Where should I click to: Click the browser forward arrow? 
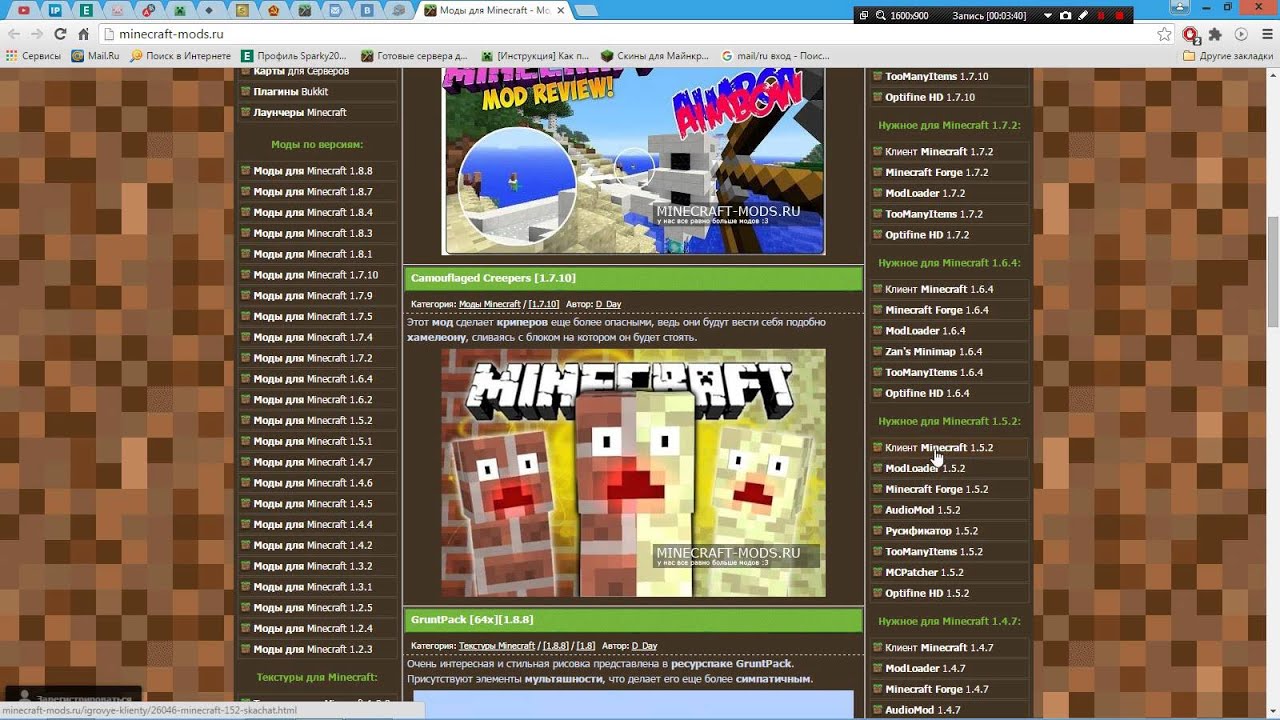[37, 34]
